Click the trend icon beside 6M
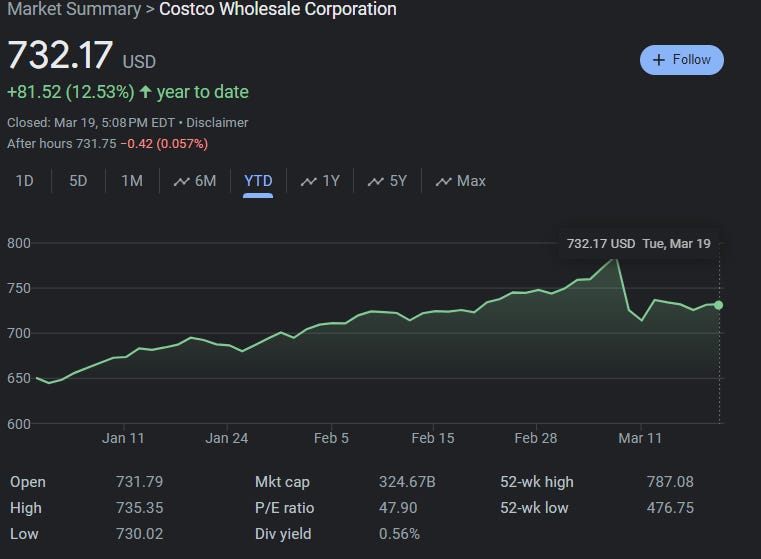The height and width of the screenshot is (559, 761). click(x=182, y=181)
